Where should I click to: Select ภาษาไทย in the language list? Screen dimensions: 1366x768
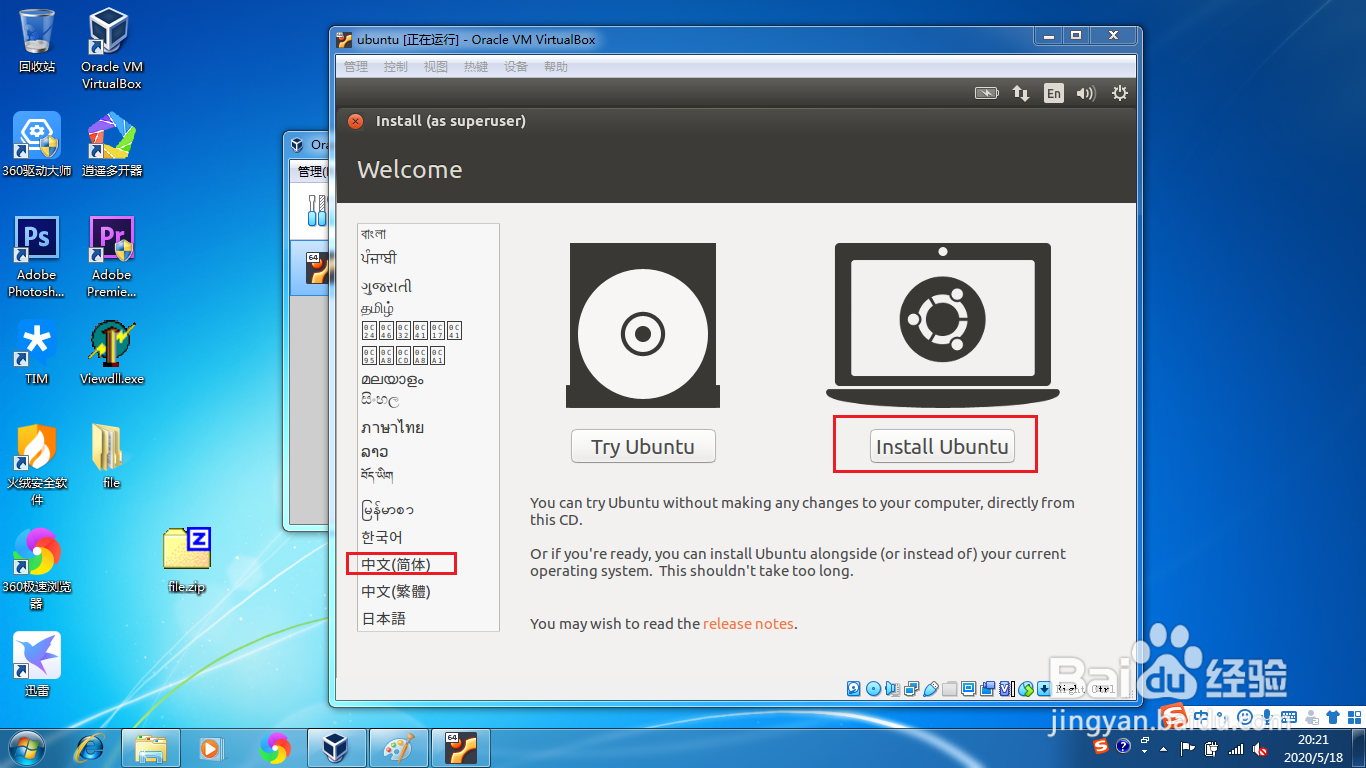[x=393, y=427]
